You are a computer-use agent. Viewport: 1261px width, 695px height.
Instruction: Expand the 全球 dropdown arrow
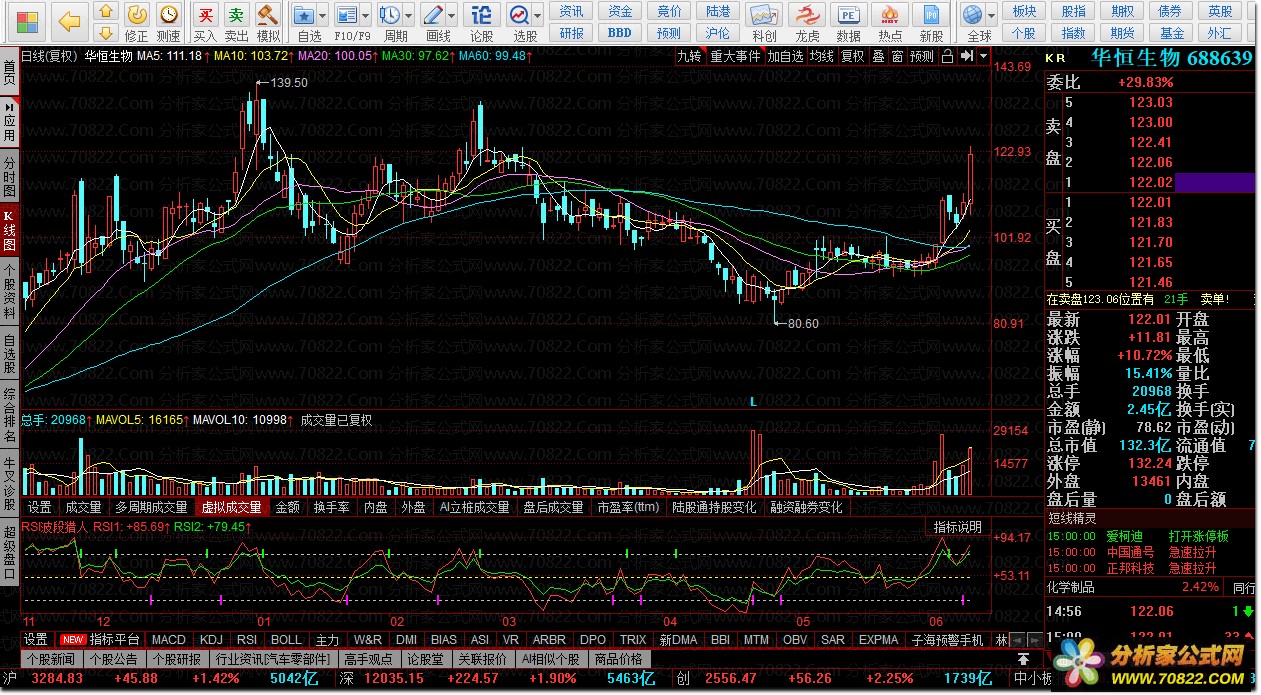pos(992,15)
